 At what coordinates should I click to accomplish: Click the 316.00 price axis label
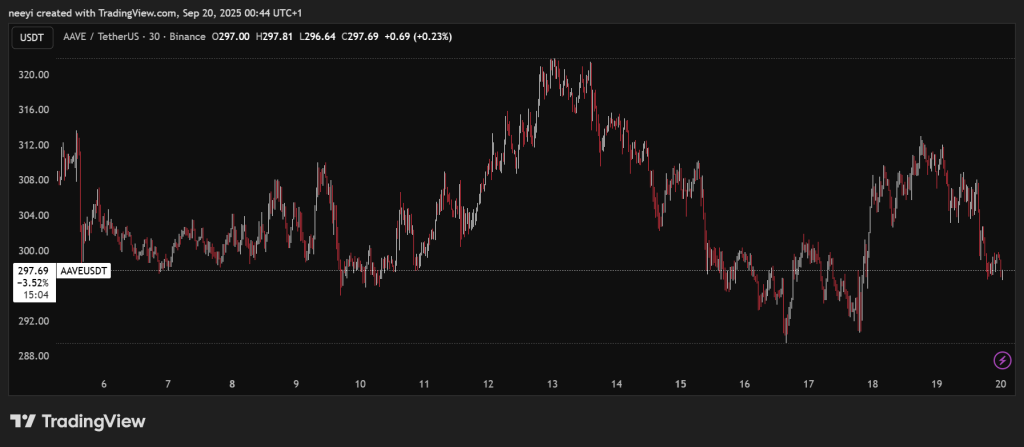[x=34, y=110]
